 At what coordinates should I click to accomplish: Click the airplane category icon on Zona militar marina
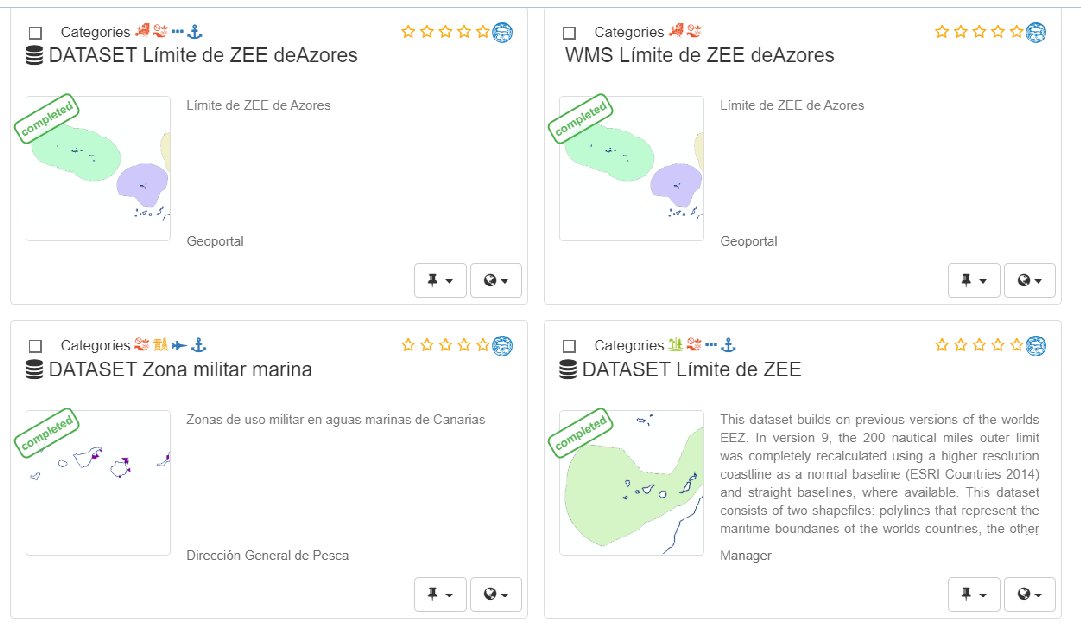click(179, 344)
